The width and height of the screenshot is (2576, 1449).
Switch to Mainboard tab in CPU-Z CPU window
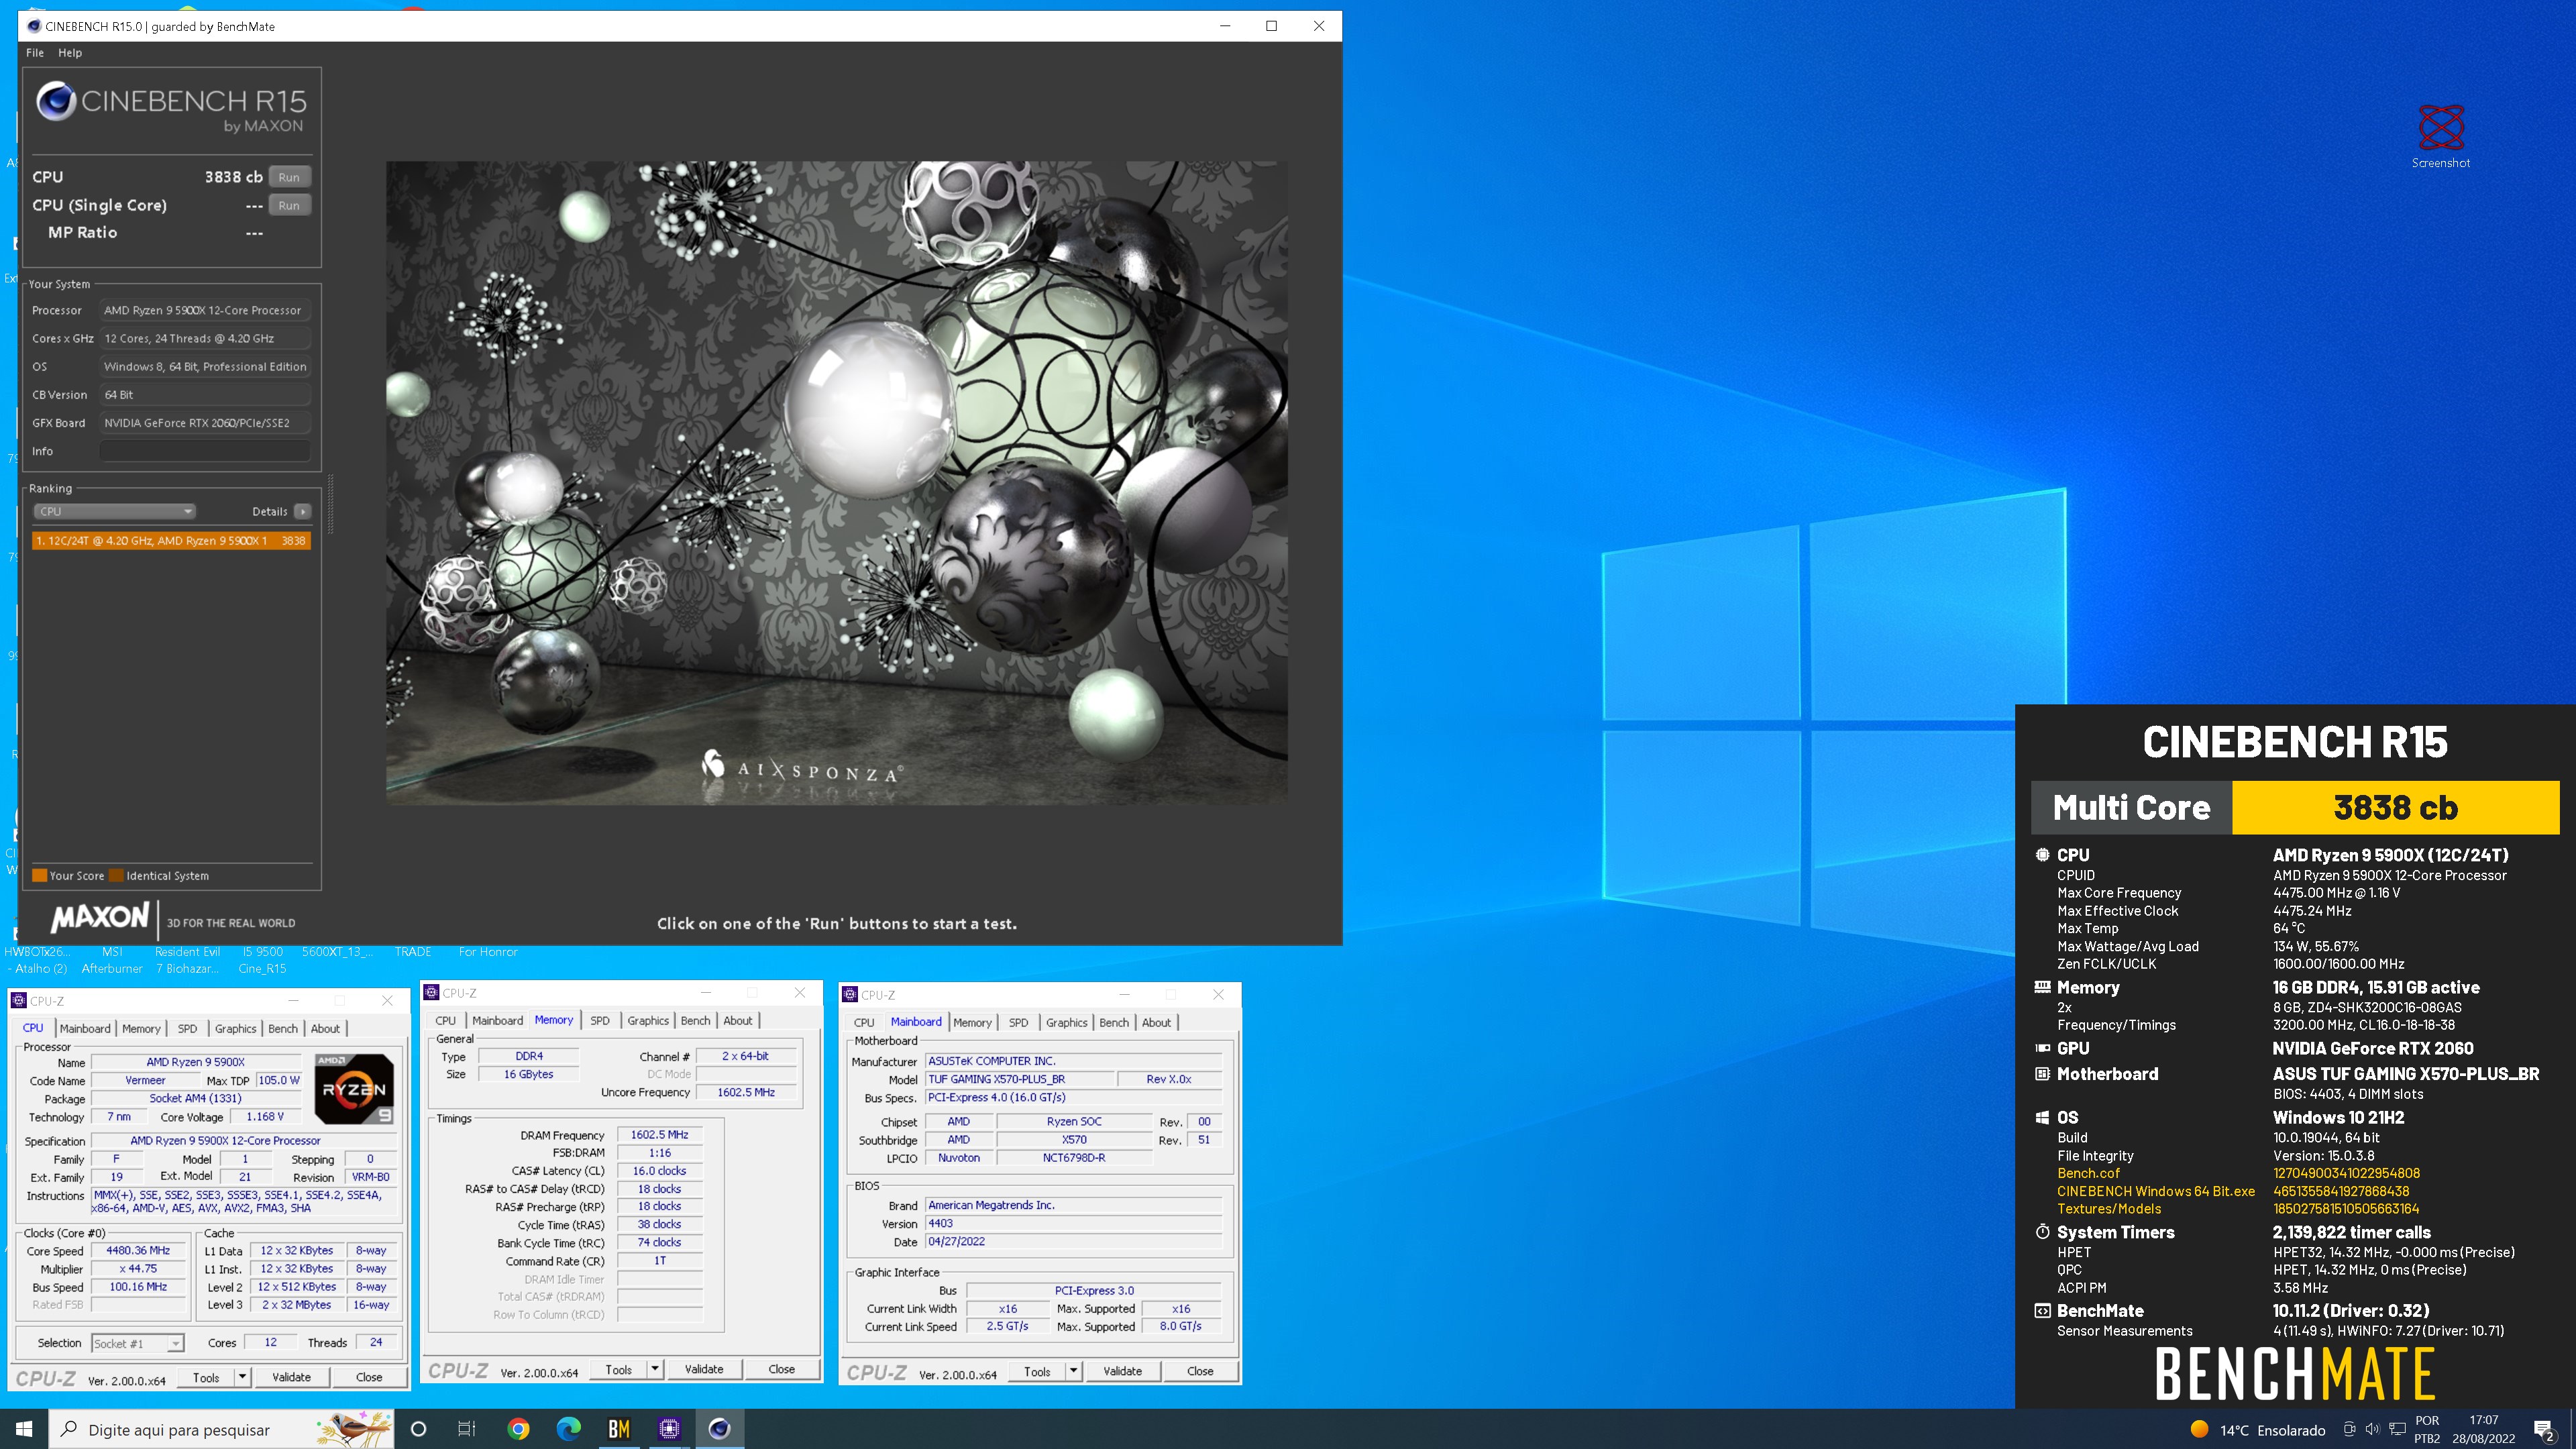pos(85,1028)
